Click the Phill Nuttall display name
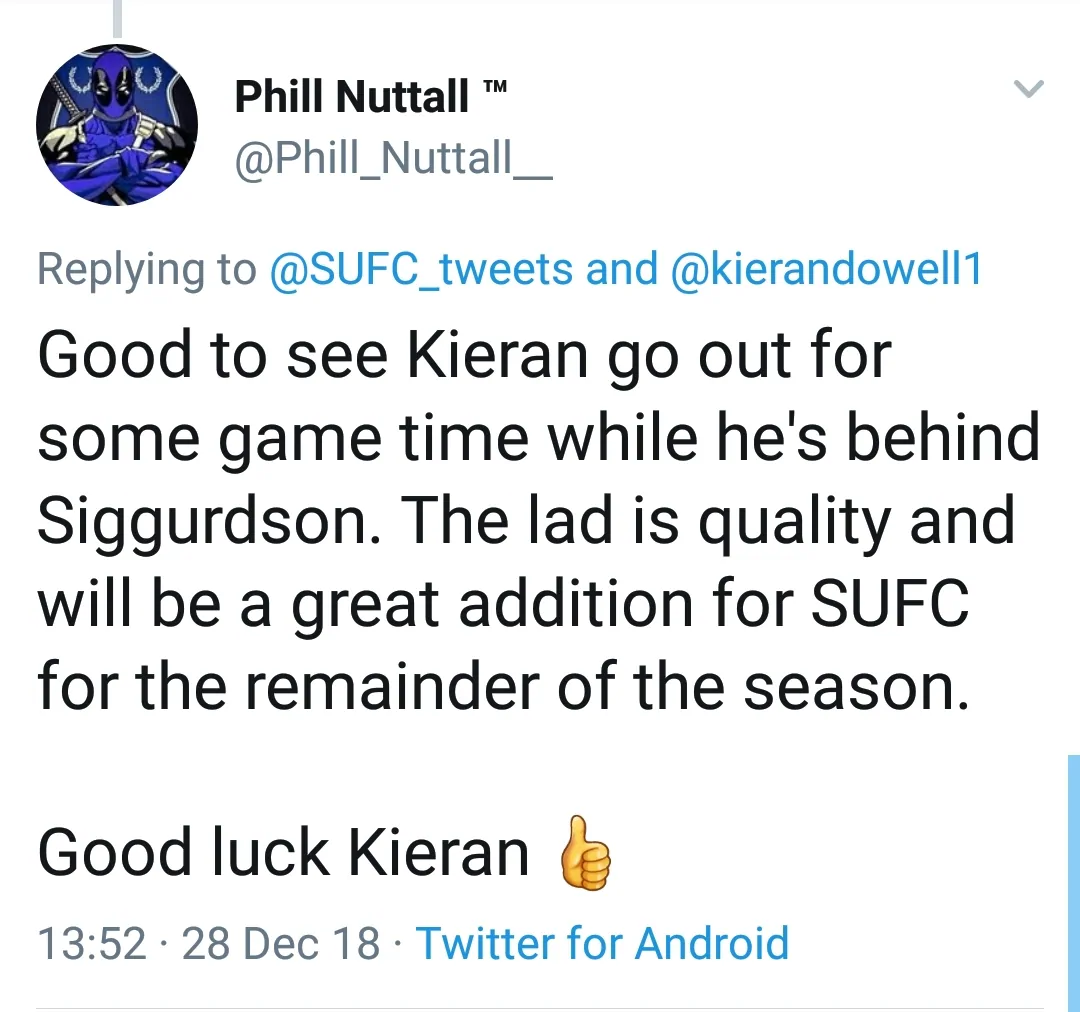The image size is (1080, 1012). click(351, 97)
